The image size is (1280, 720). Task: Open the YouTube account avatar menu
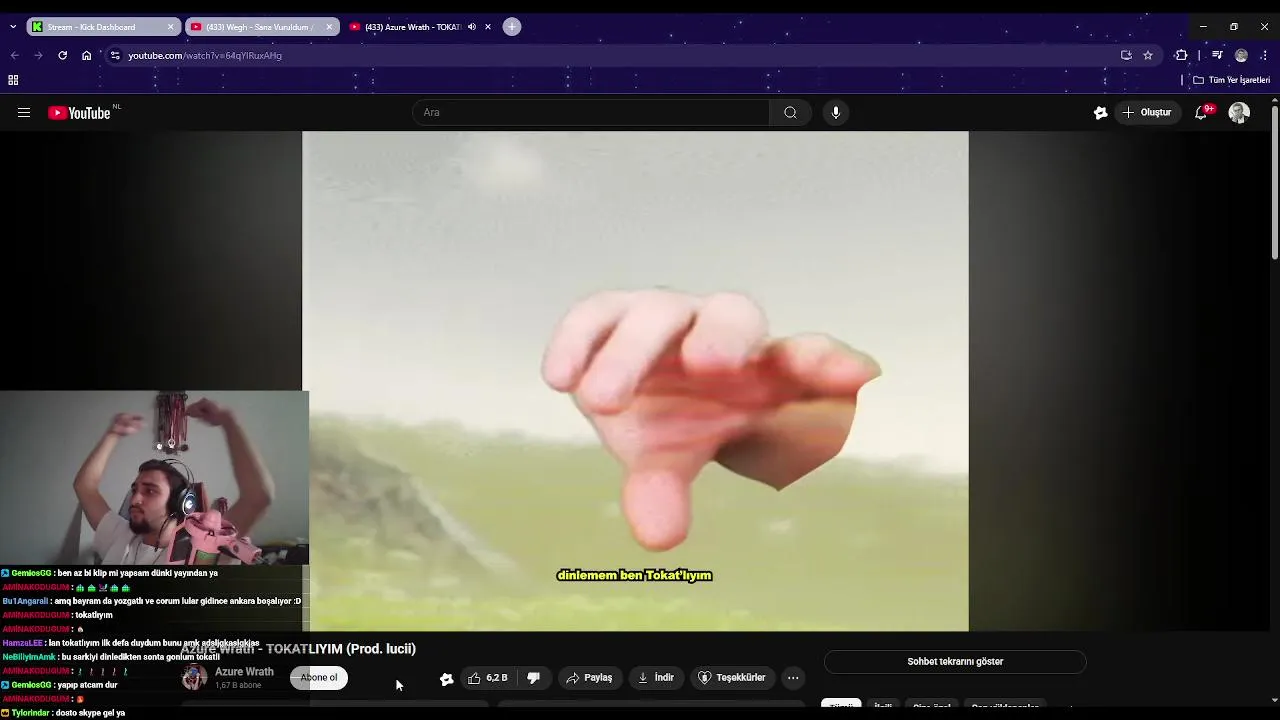[1239, 113]
